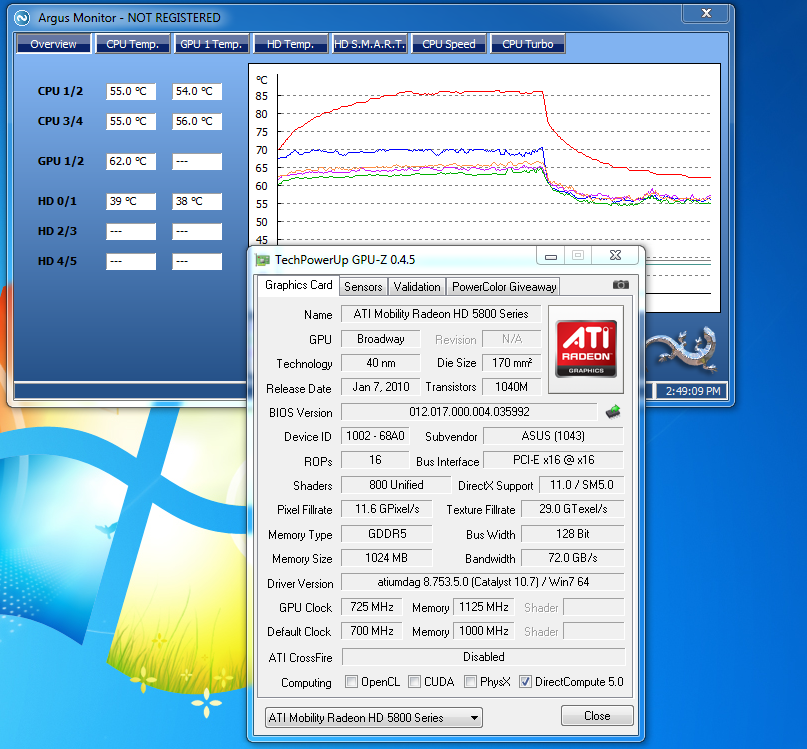Minimize the GPU-Z window

click(551, 256)
